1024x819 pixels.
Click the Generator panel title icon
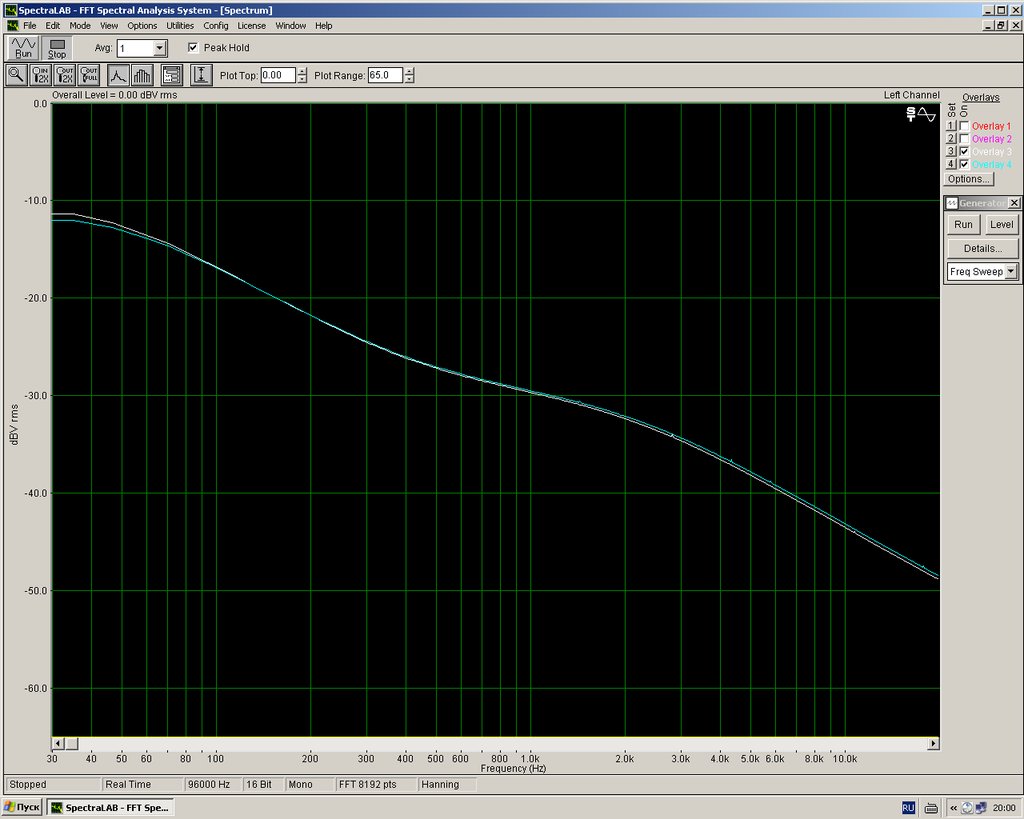952,203
